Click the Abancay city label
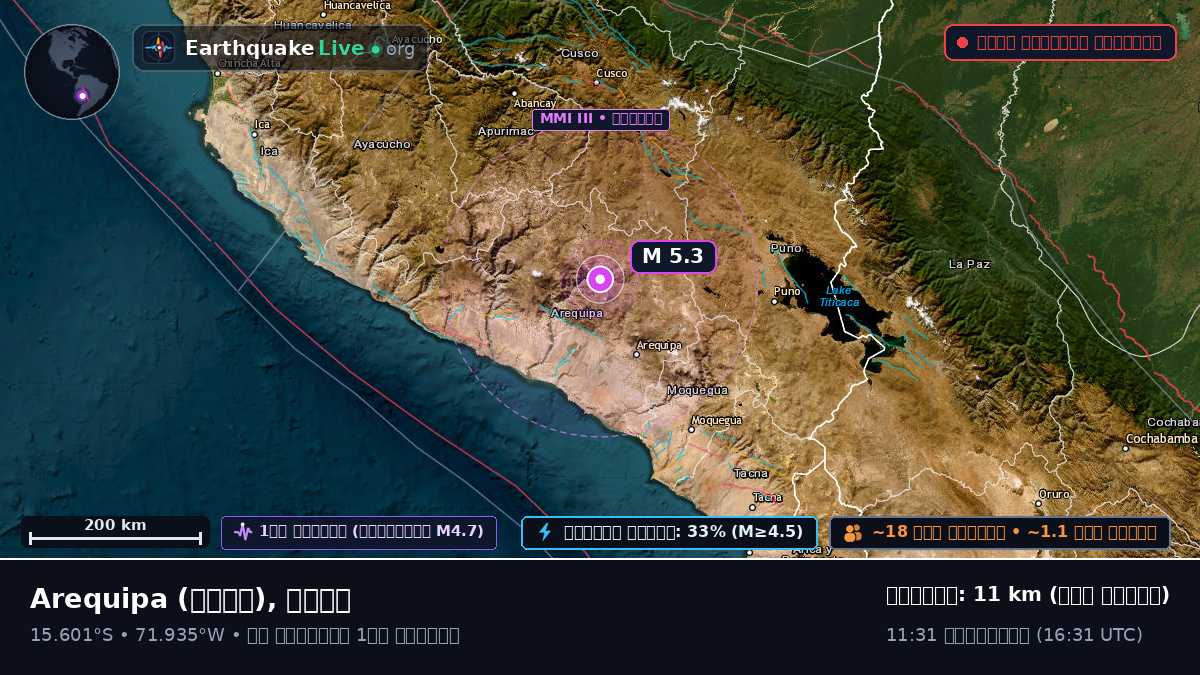 click(534, 103)
